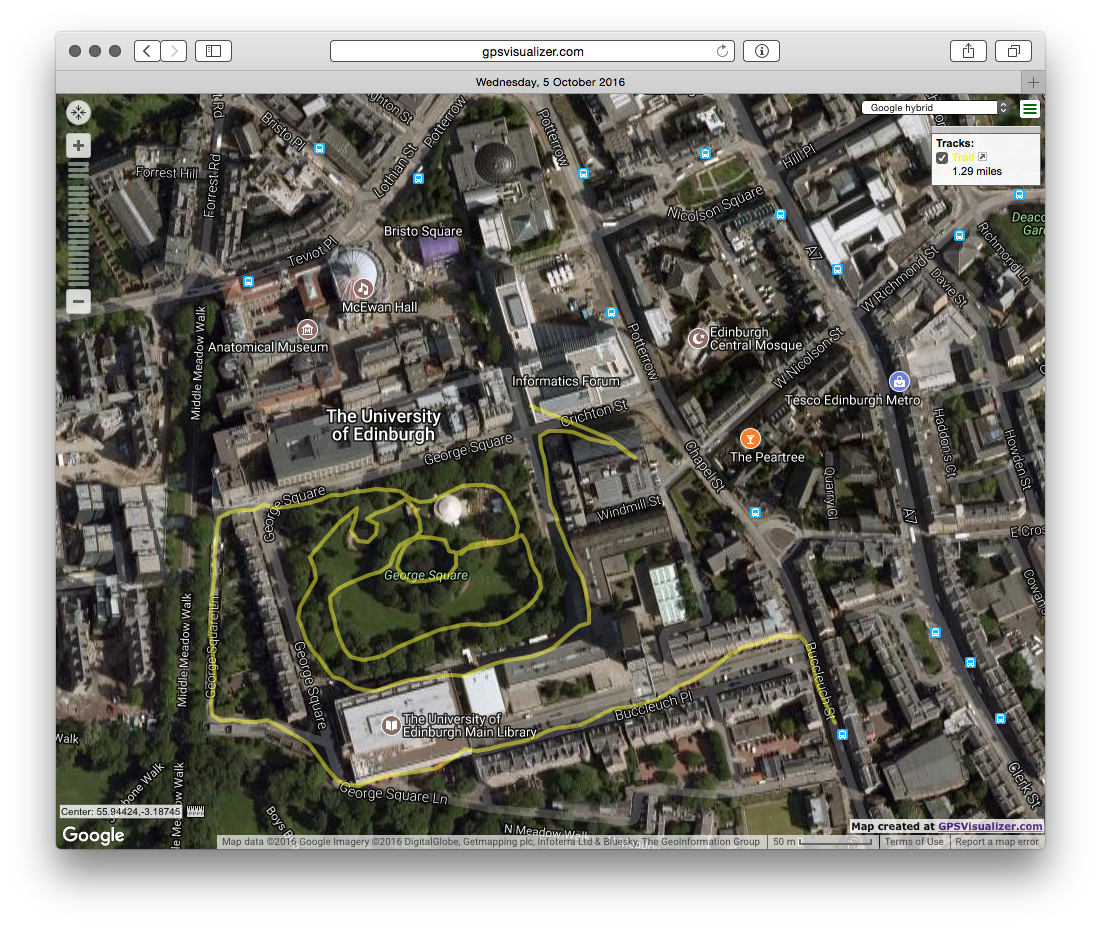Click the bus stop icon on Lothian St
Viewport: 1101px width, 929px height.
click(x=418, y=178)
